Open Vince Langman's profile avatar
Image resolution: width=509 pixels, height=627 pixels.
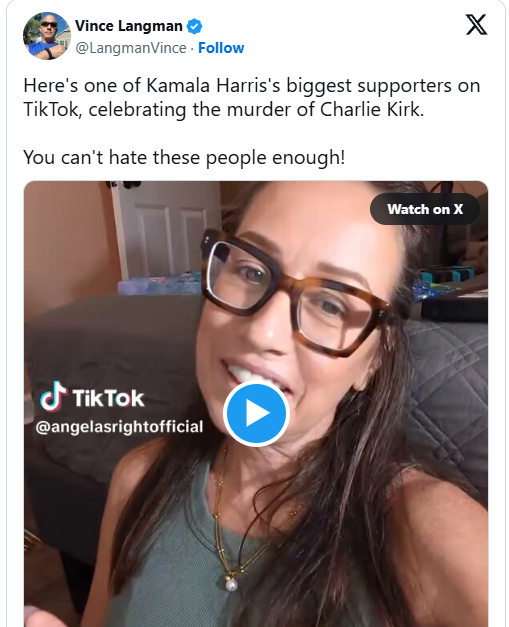click(47, 36)
